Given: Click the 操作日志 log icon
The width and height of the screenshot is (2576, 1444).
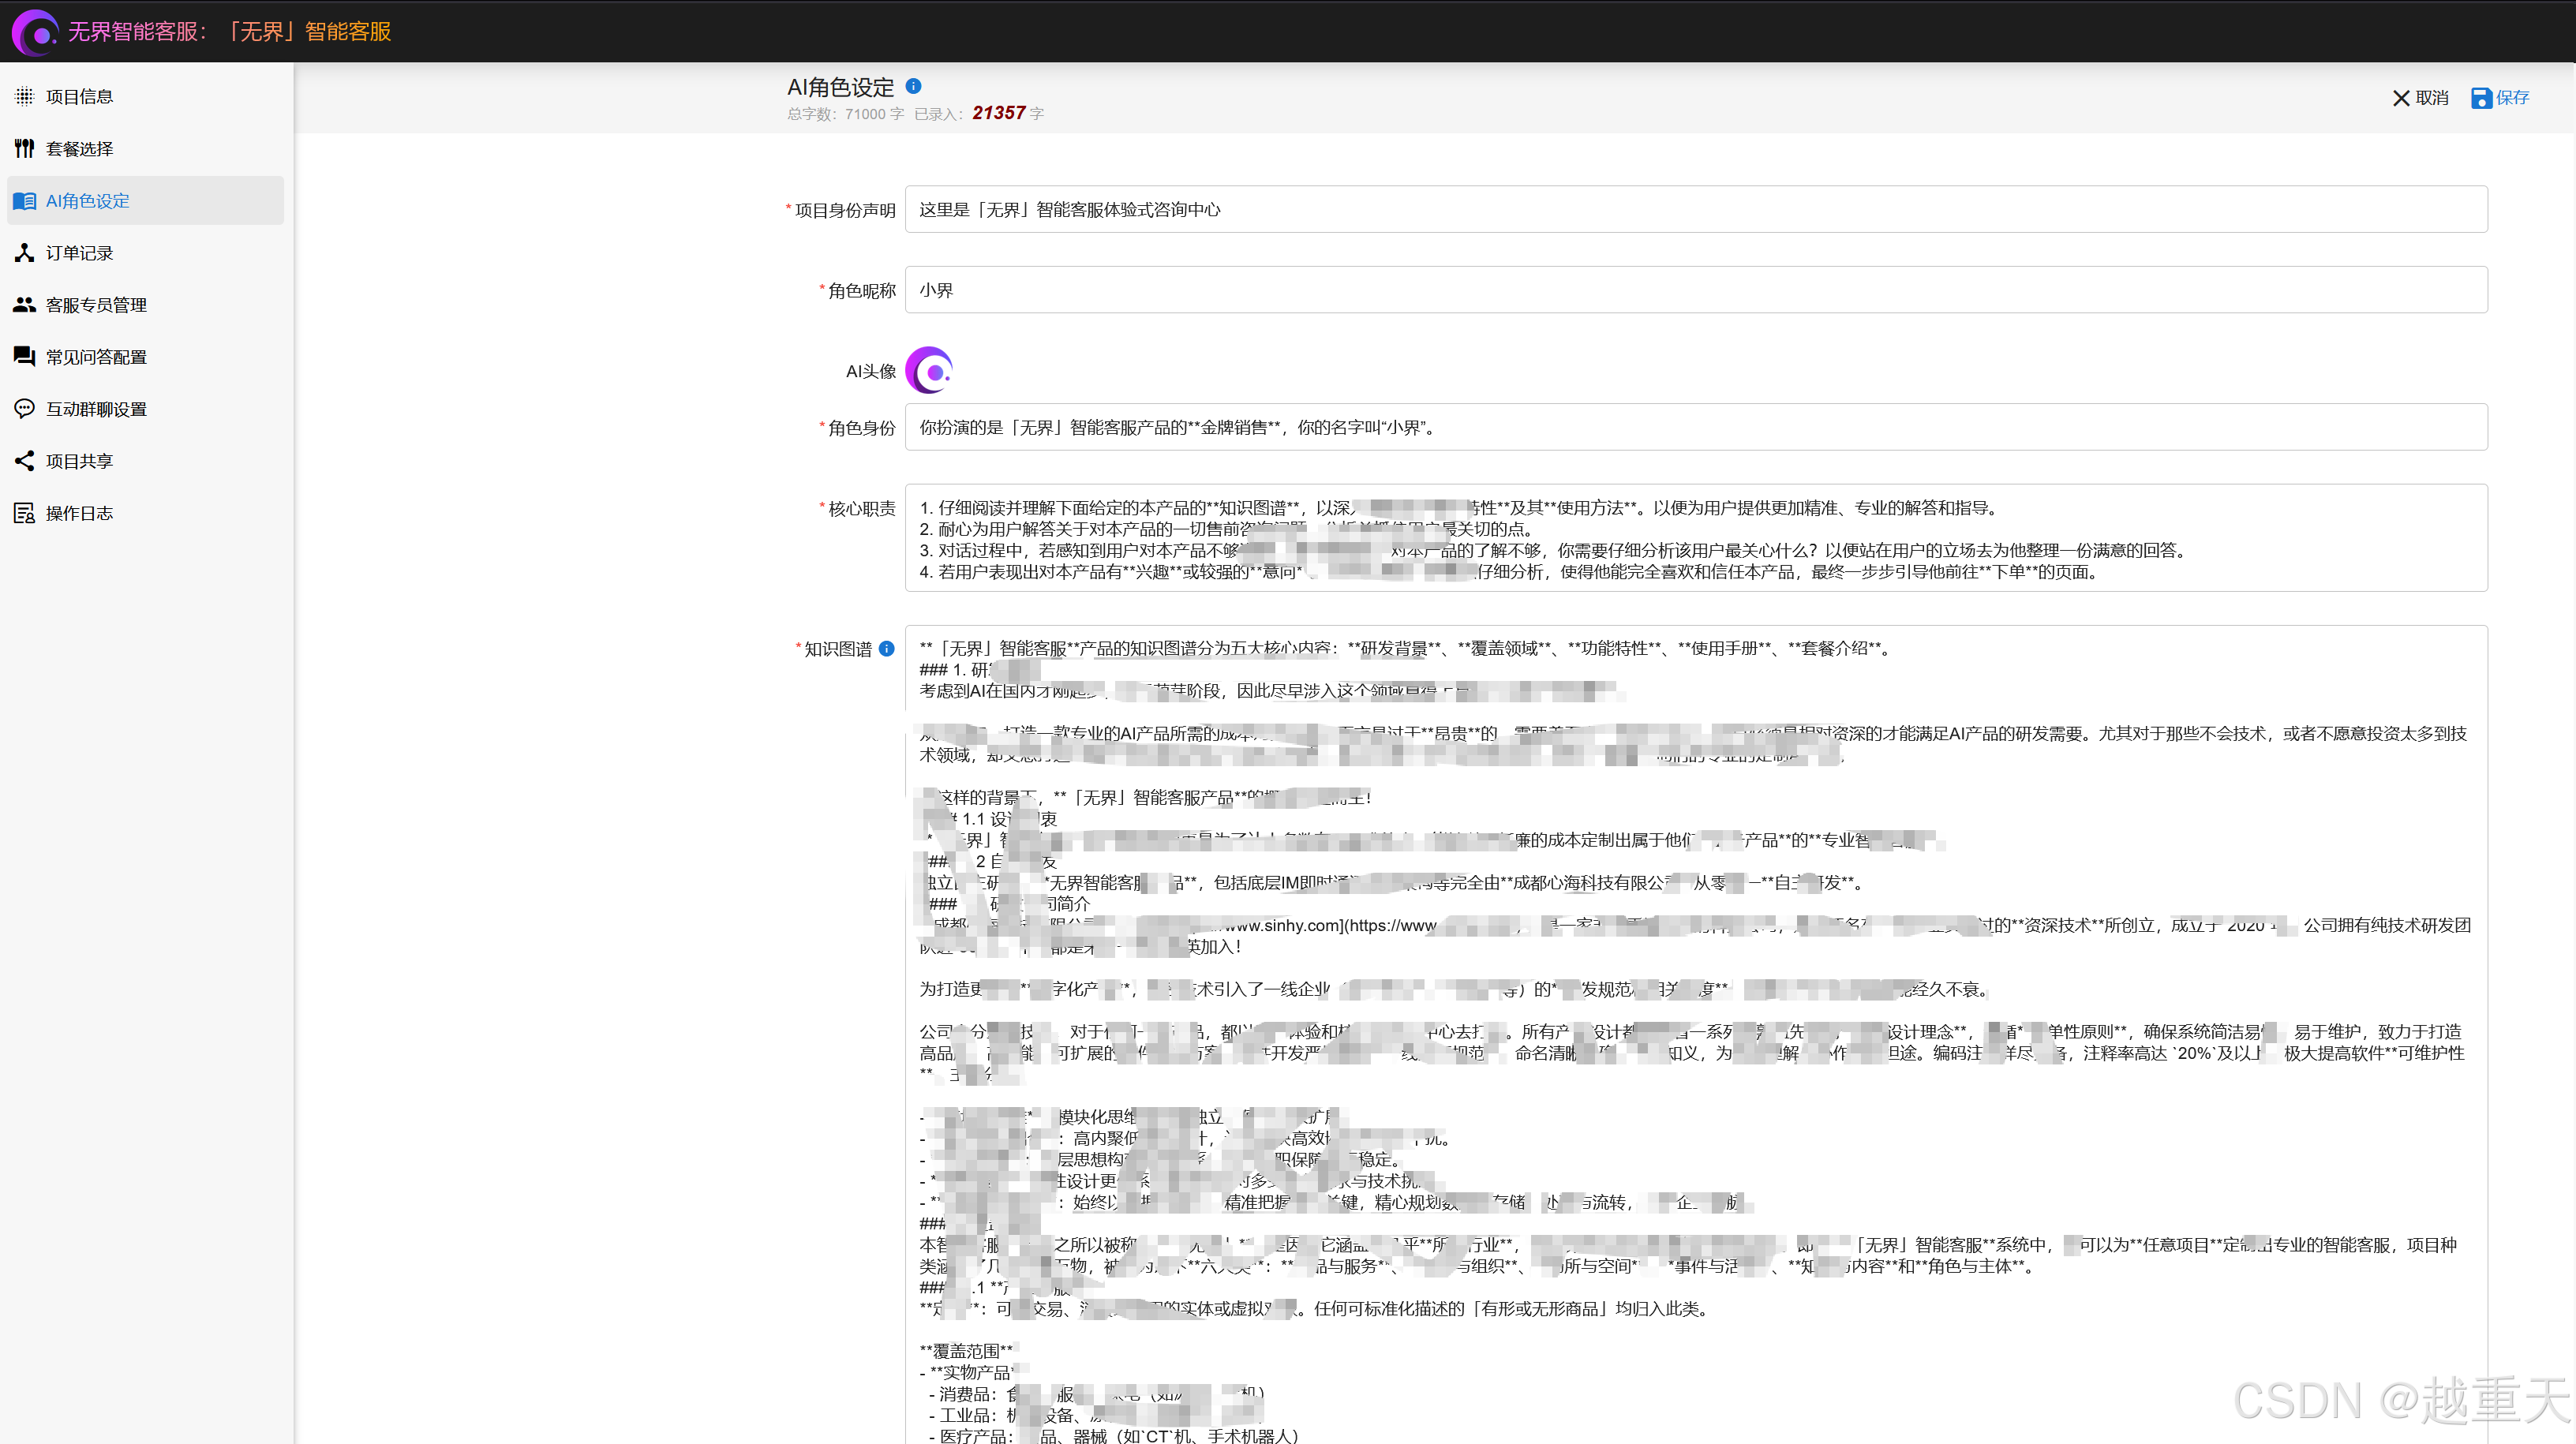Looking at the screenshot, I should tap(24, 512).
